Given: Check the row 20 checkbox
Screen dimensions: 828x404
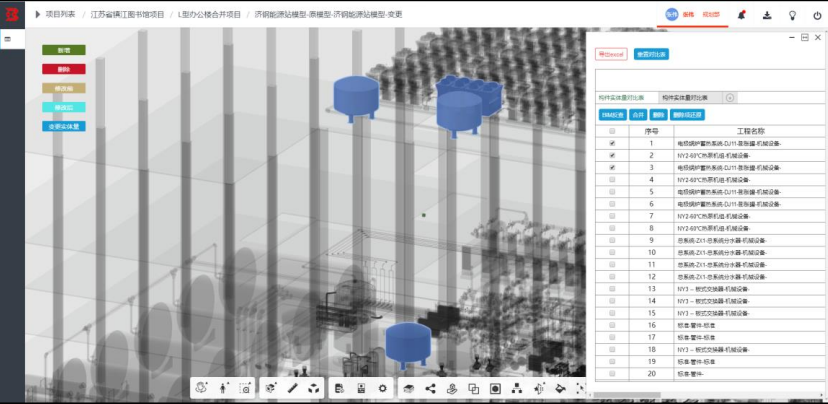Looking at the screenshot, I should click(612, 374).
